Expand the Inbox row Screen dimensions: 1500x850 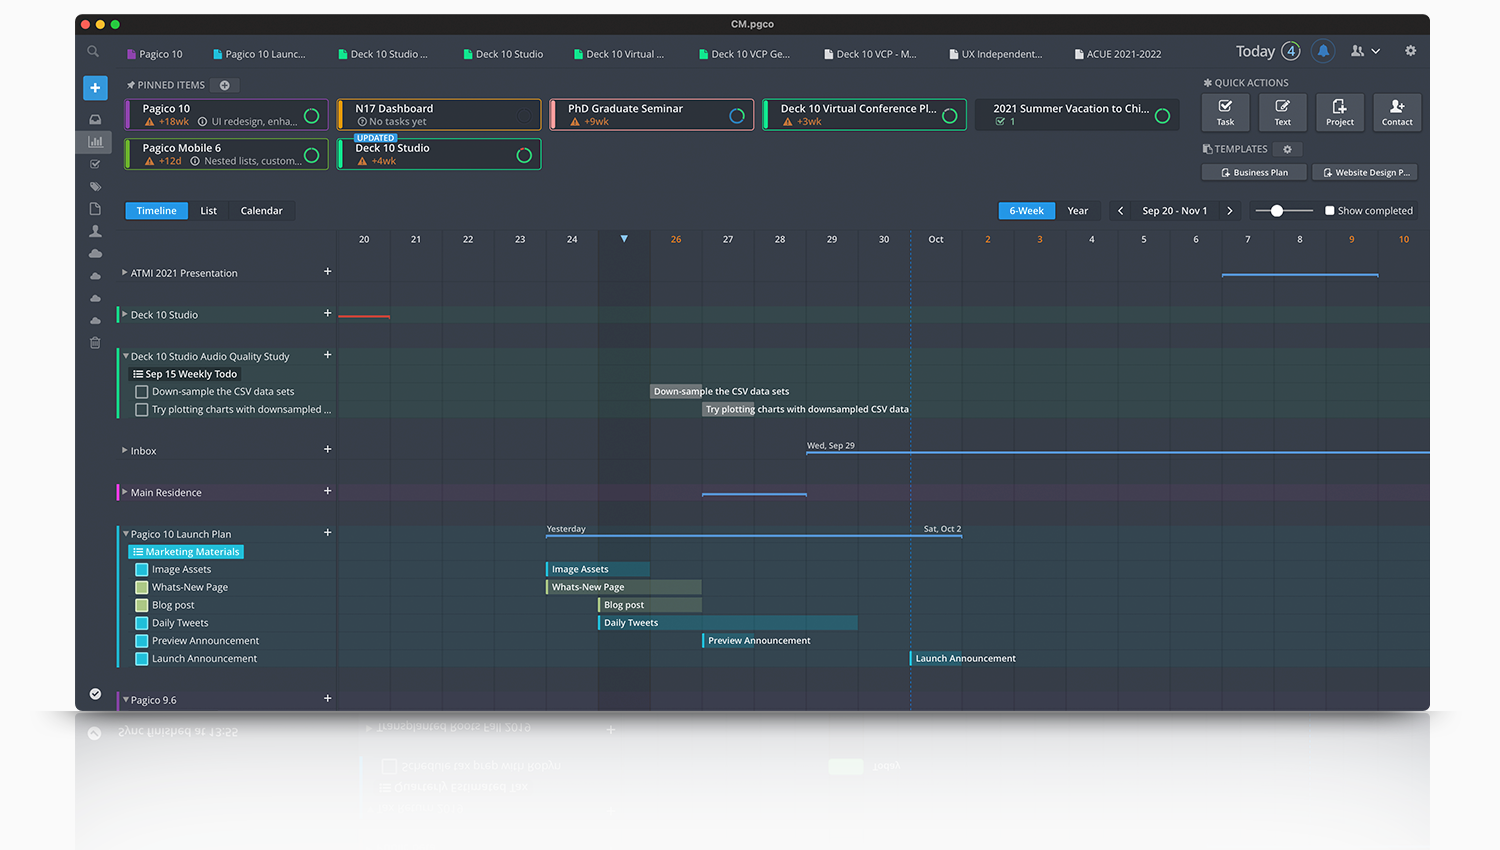point(125,450)
